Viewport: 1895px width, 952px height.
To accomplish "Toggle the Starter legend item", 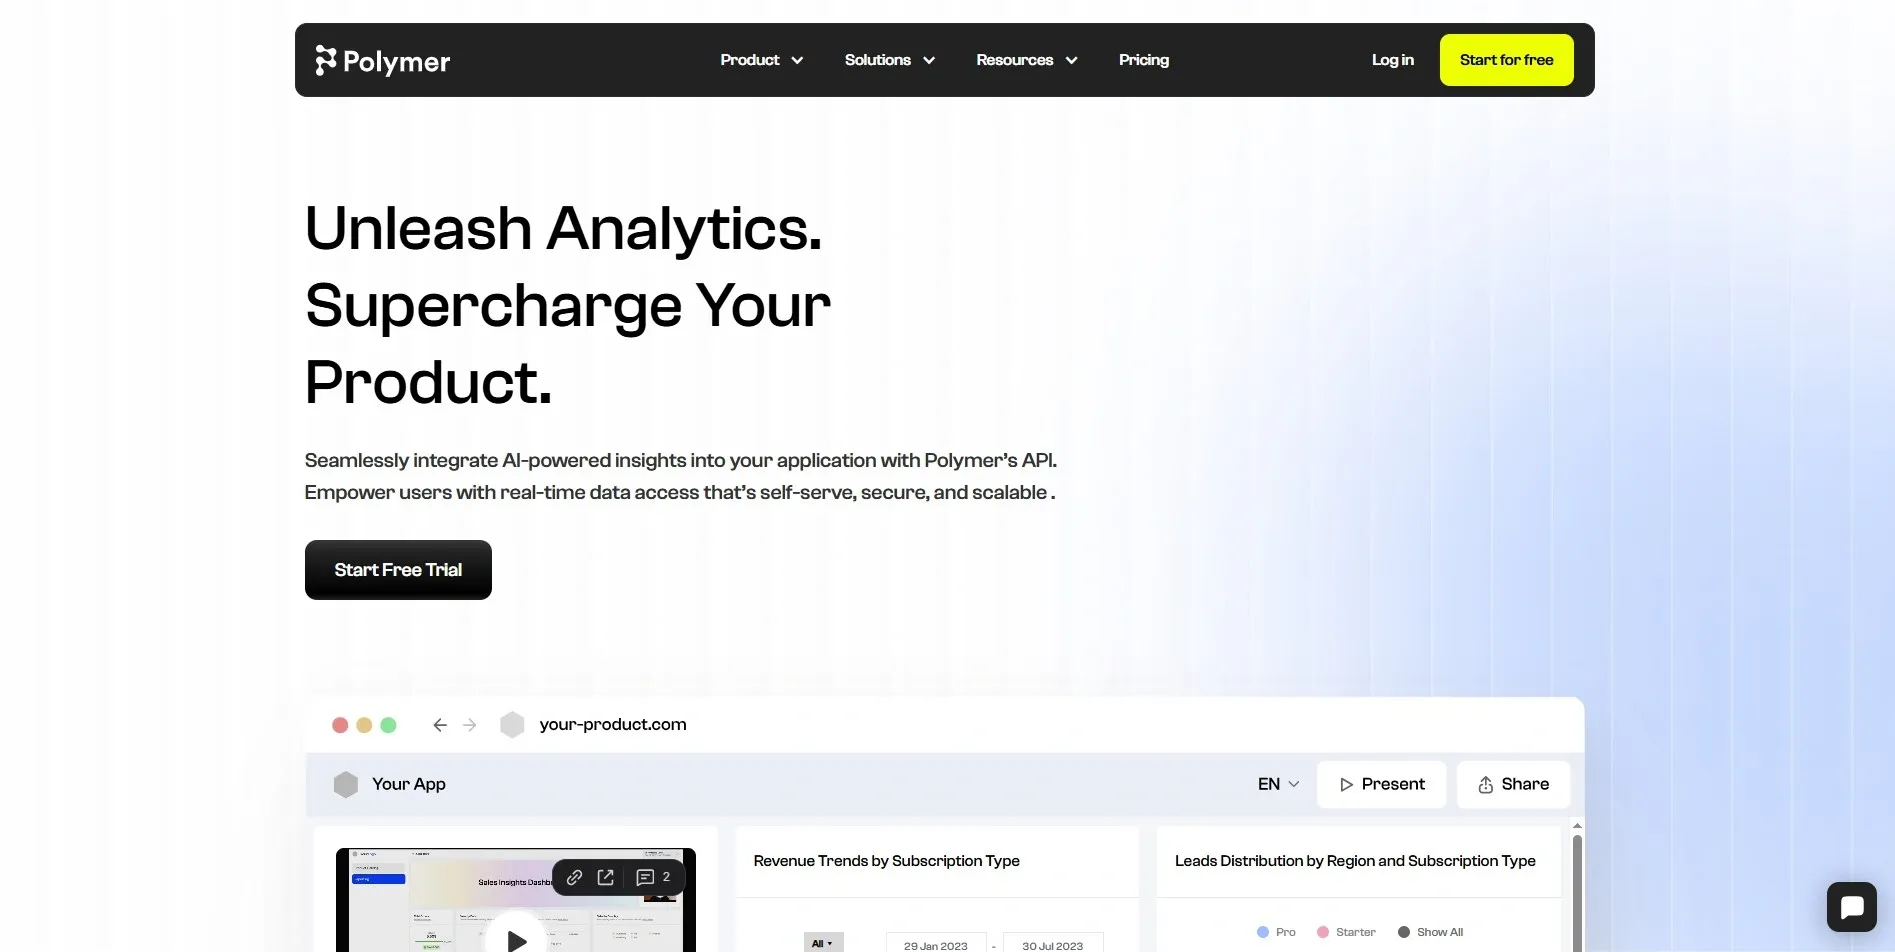I will (x=1346, y=932).
